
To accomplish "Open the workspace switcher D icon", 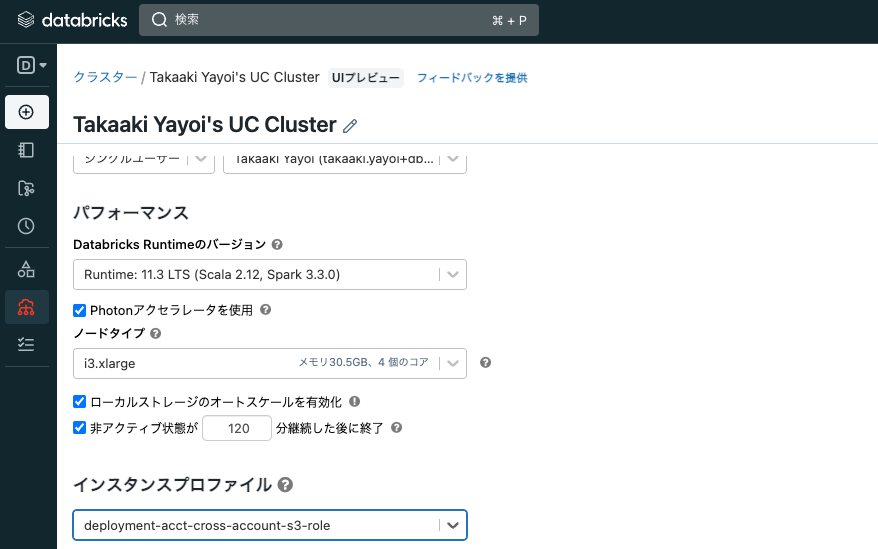I will pos(31,65).
